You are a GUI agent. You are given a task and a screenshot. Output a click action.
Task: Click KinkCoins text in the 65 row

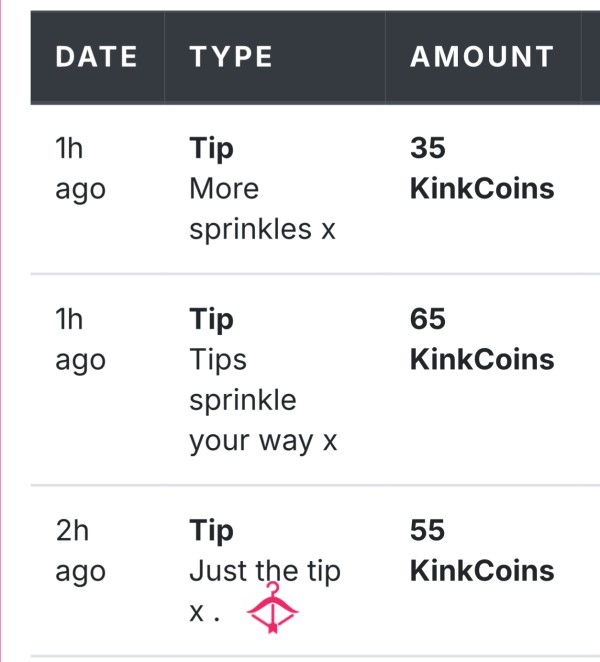[482, 360]
